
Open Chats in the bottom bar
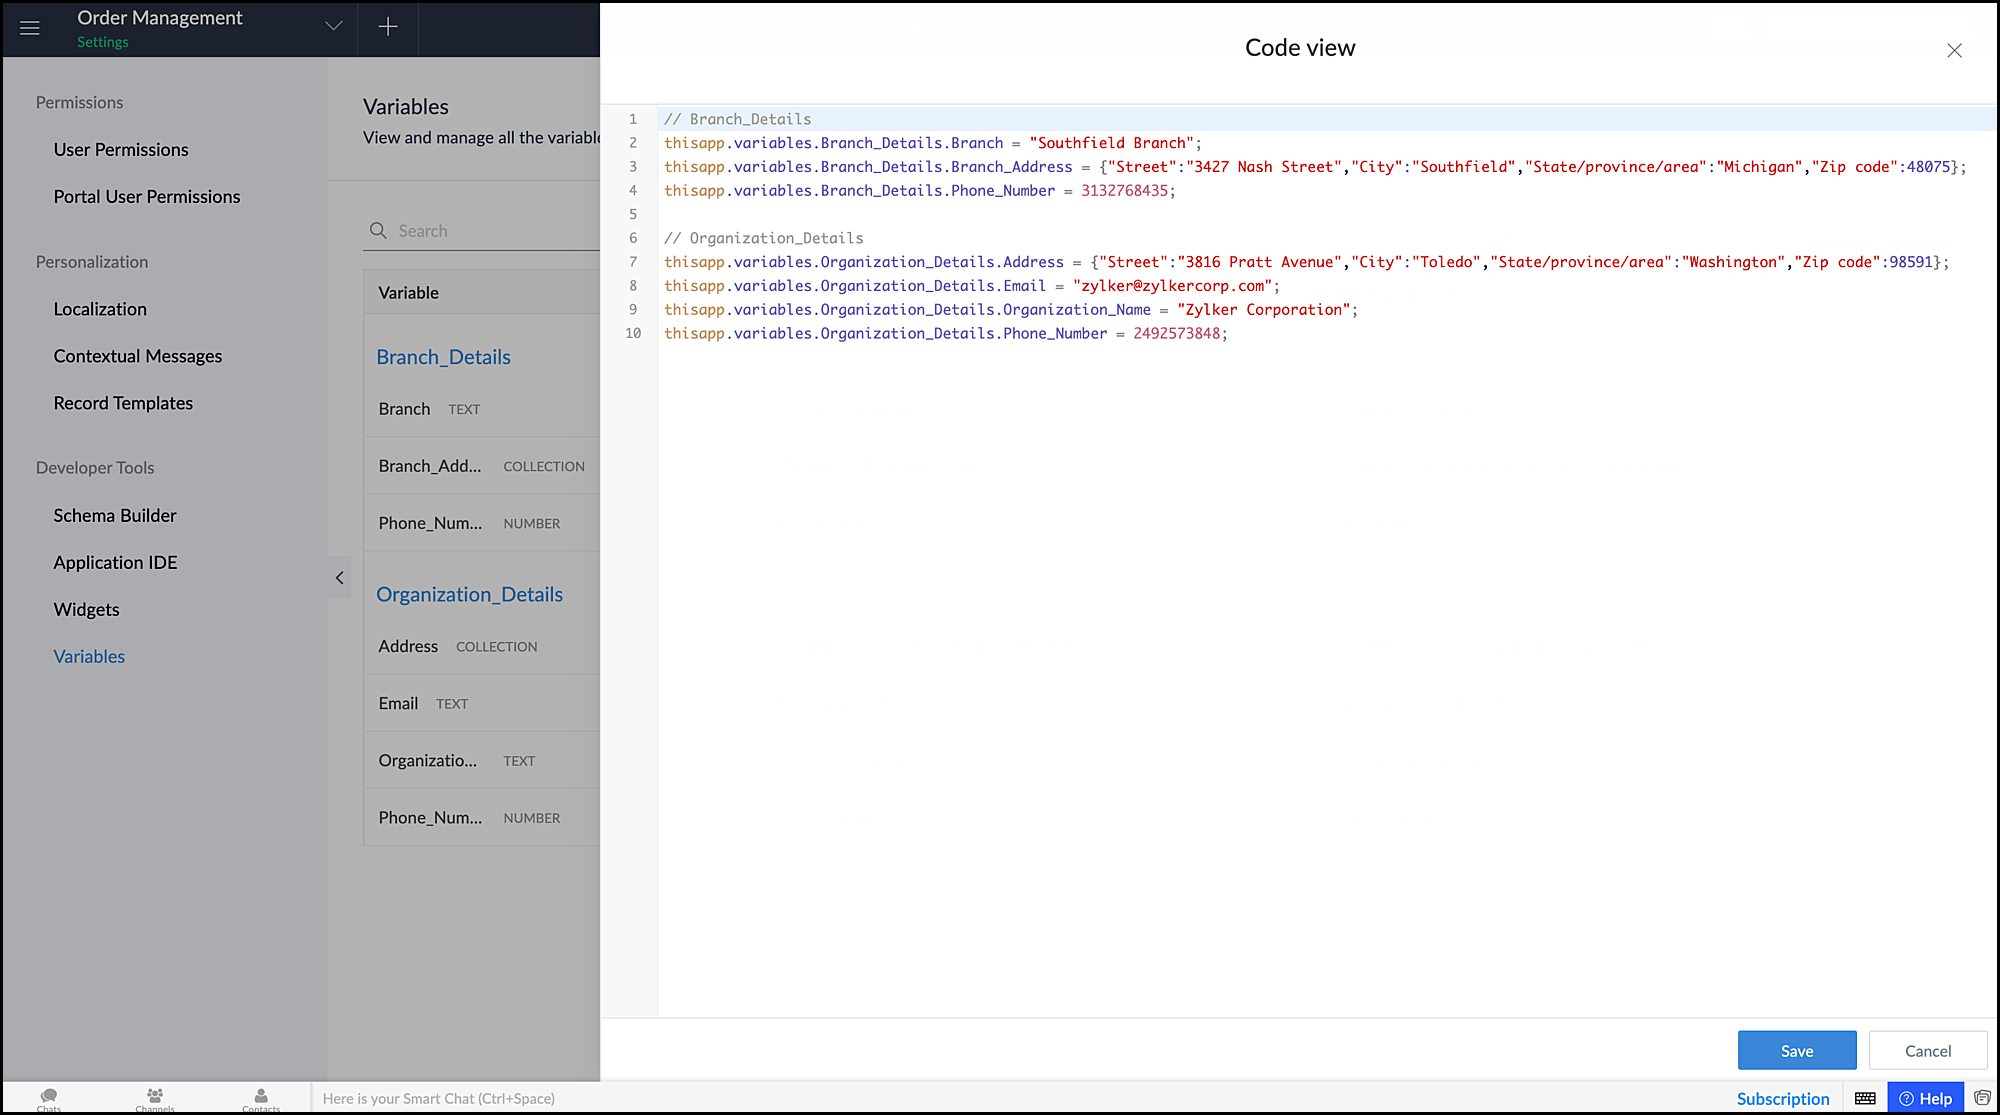pyautogui.click(x=49, y=1098)
